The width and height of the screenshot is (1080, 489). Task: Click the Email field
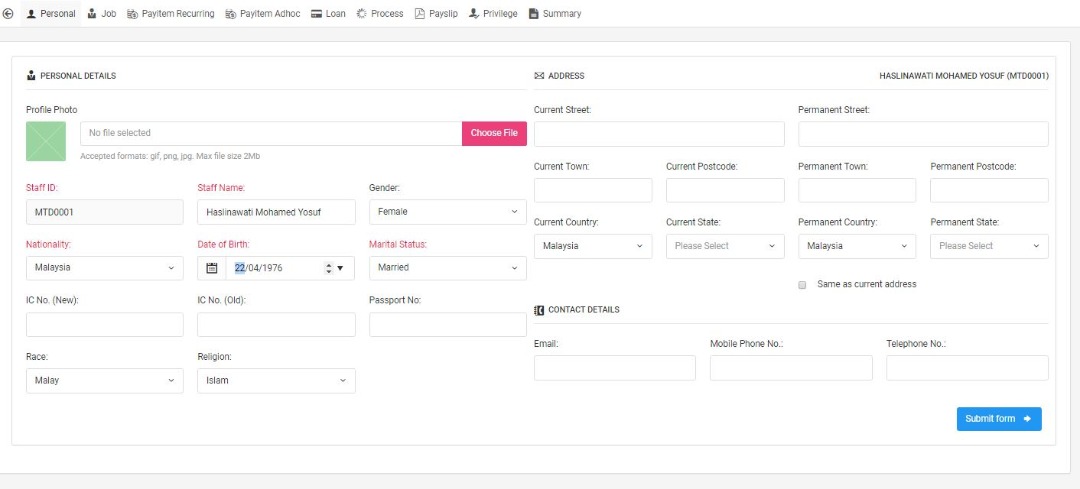click(x=615, y=368)
